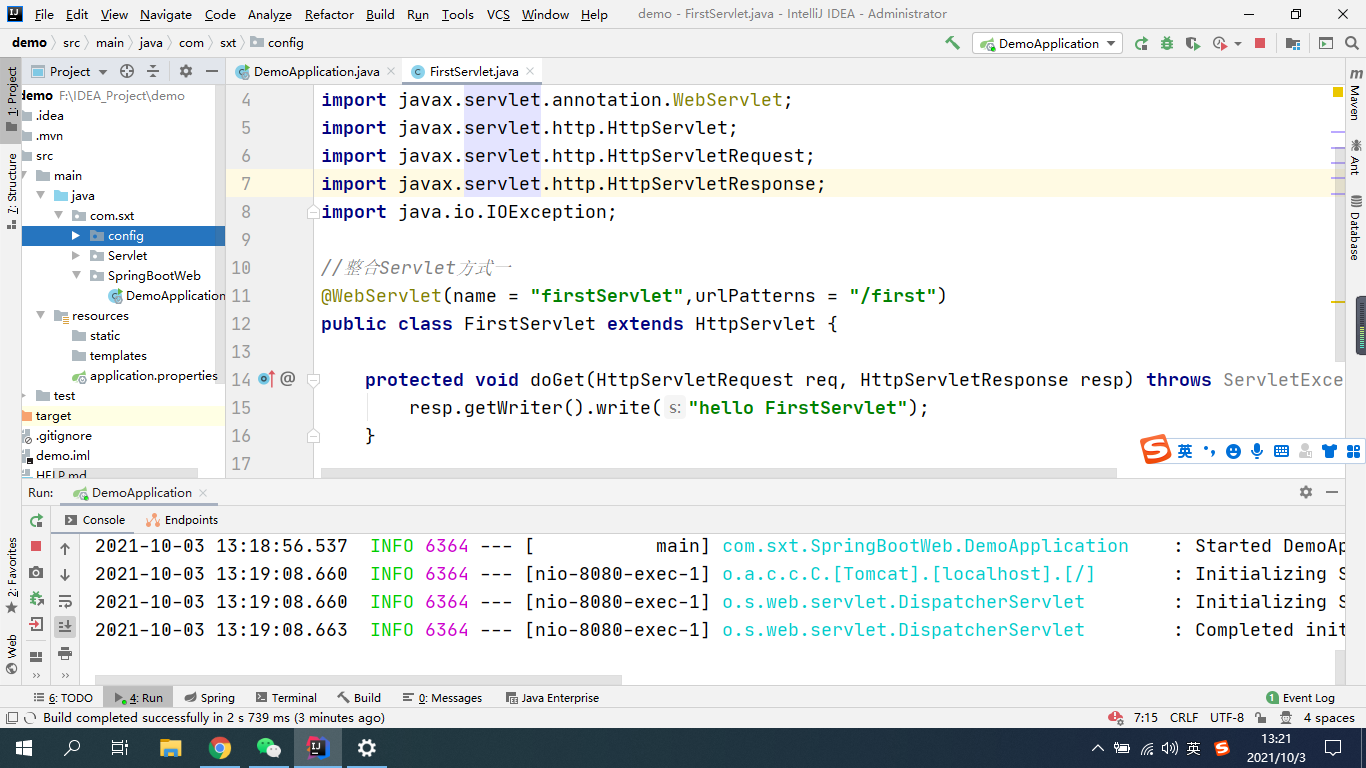This screenshot has height=768, width=1366.
Task: Click the Exit icon in the Run panel
Action: click(36, 624)
